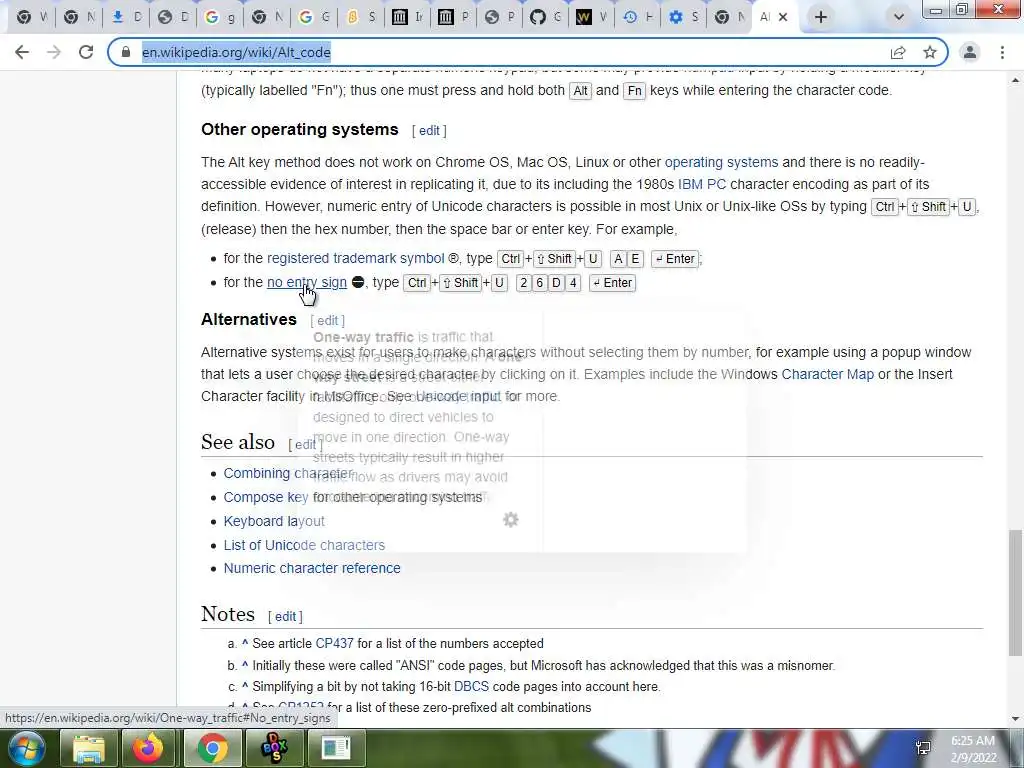Open the Unicode input link
This screenshot has width=1024, height=768.
(458, 396)
